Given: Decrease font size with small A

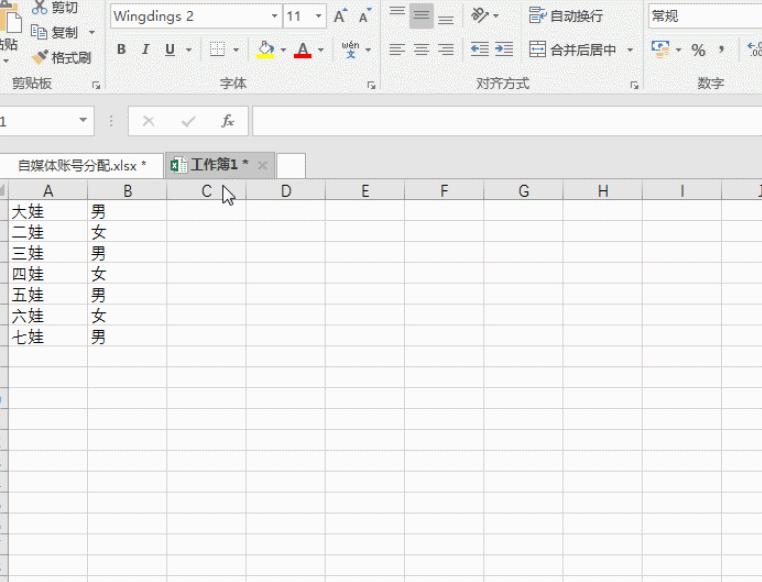Looking at the screenshot, I should tap(365, 16).
